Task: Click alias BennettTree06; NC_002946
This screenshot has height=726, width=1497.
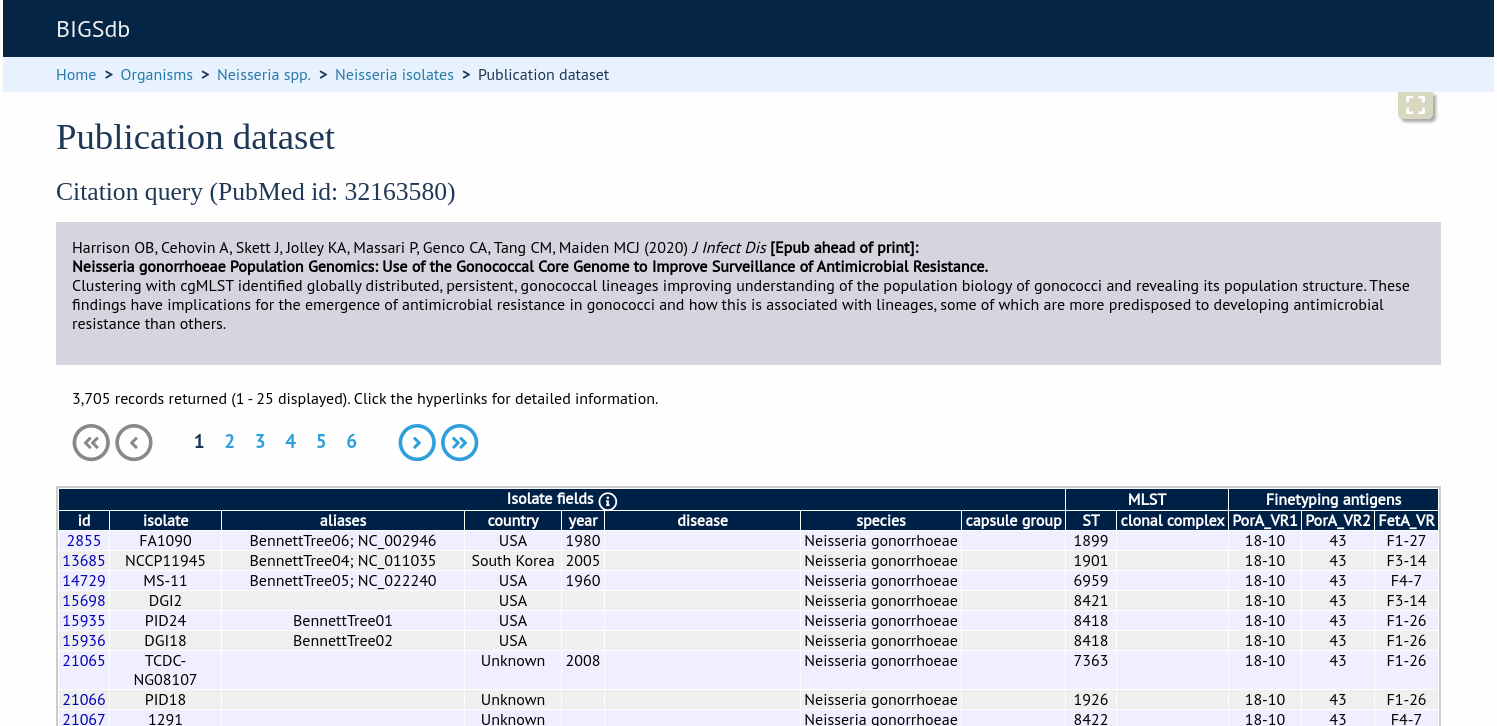Action: (x=343, y=541)
